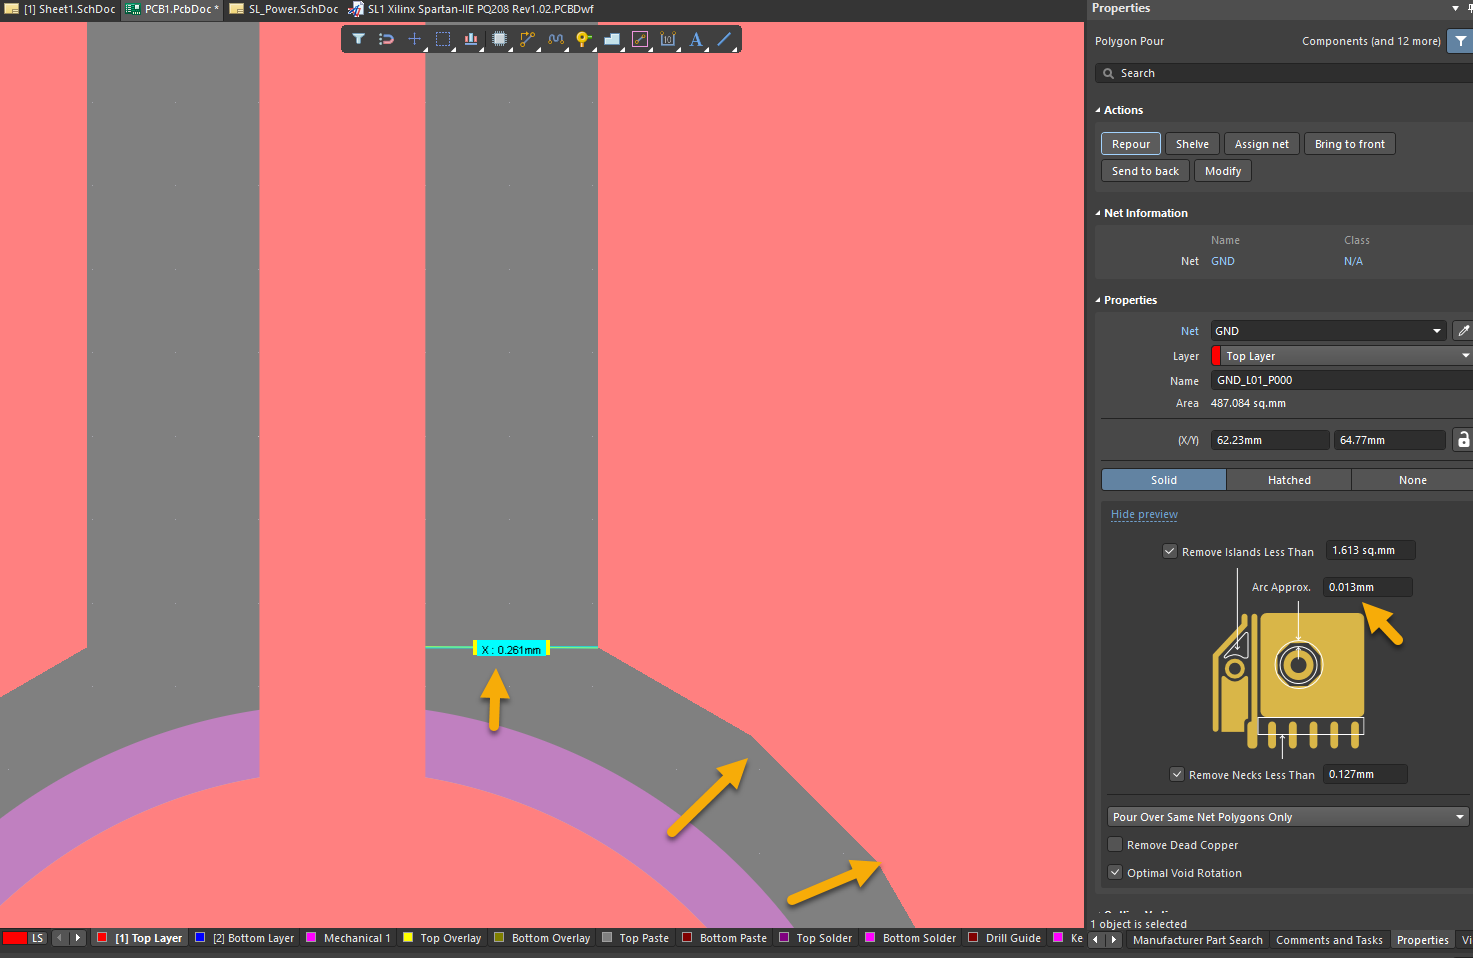This screenshot has width=1473, height=958.
Task: Click the Modify button
Action: click(x=1223, y=171)
